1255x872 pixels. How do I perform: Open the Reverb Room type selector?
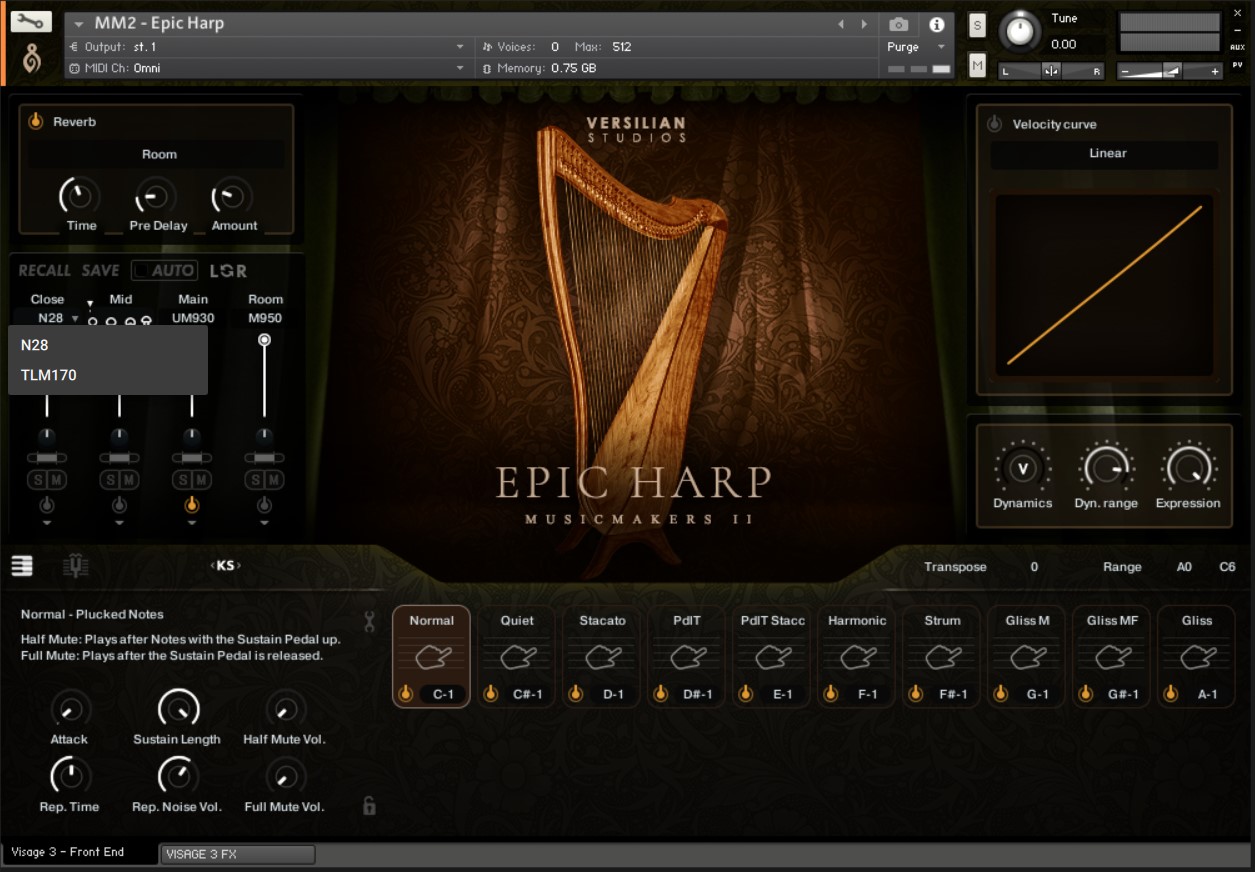[158, 154]
